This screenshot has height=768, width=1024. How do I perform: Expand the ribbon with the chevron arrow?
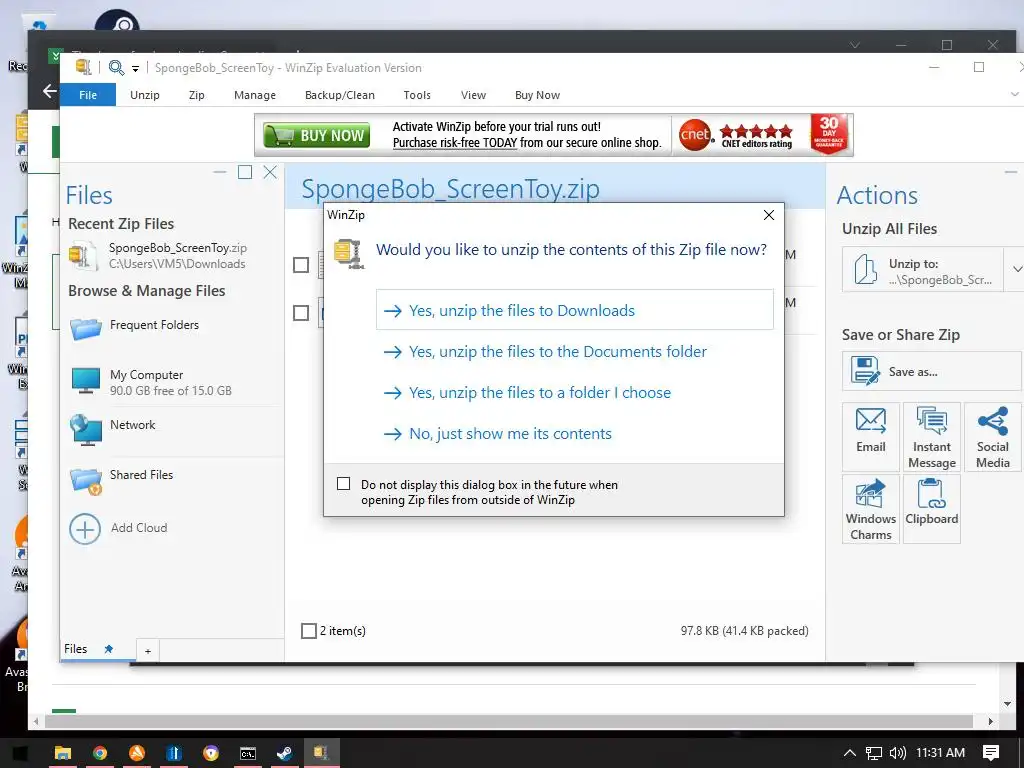click(1015, 95)
